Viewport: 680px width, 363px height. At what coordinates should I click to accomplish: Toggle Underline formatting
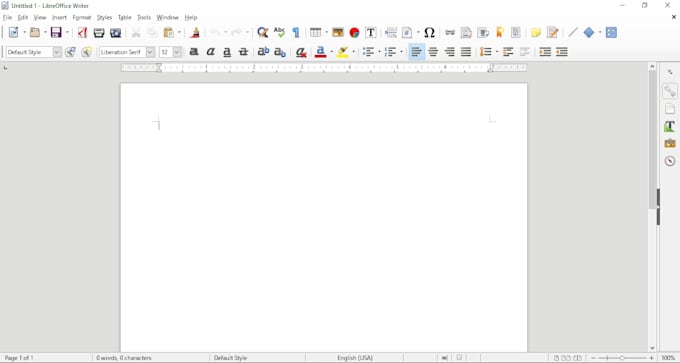[x=227, y=52]
